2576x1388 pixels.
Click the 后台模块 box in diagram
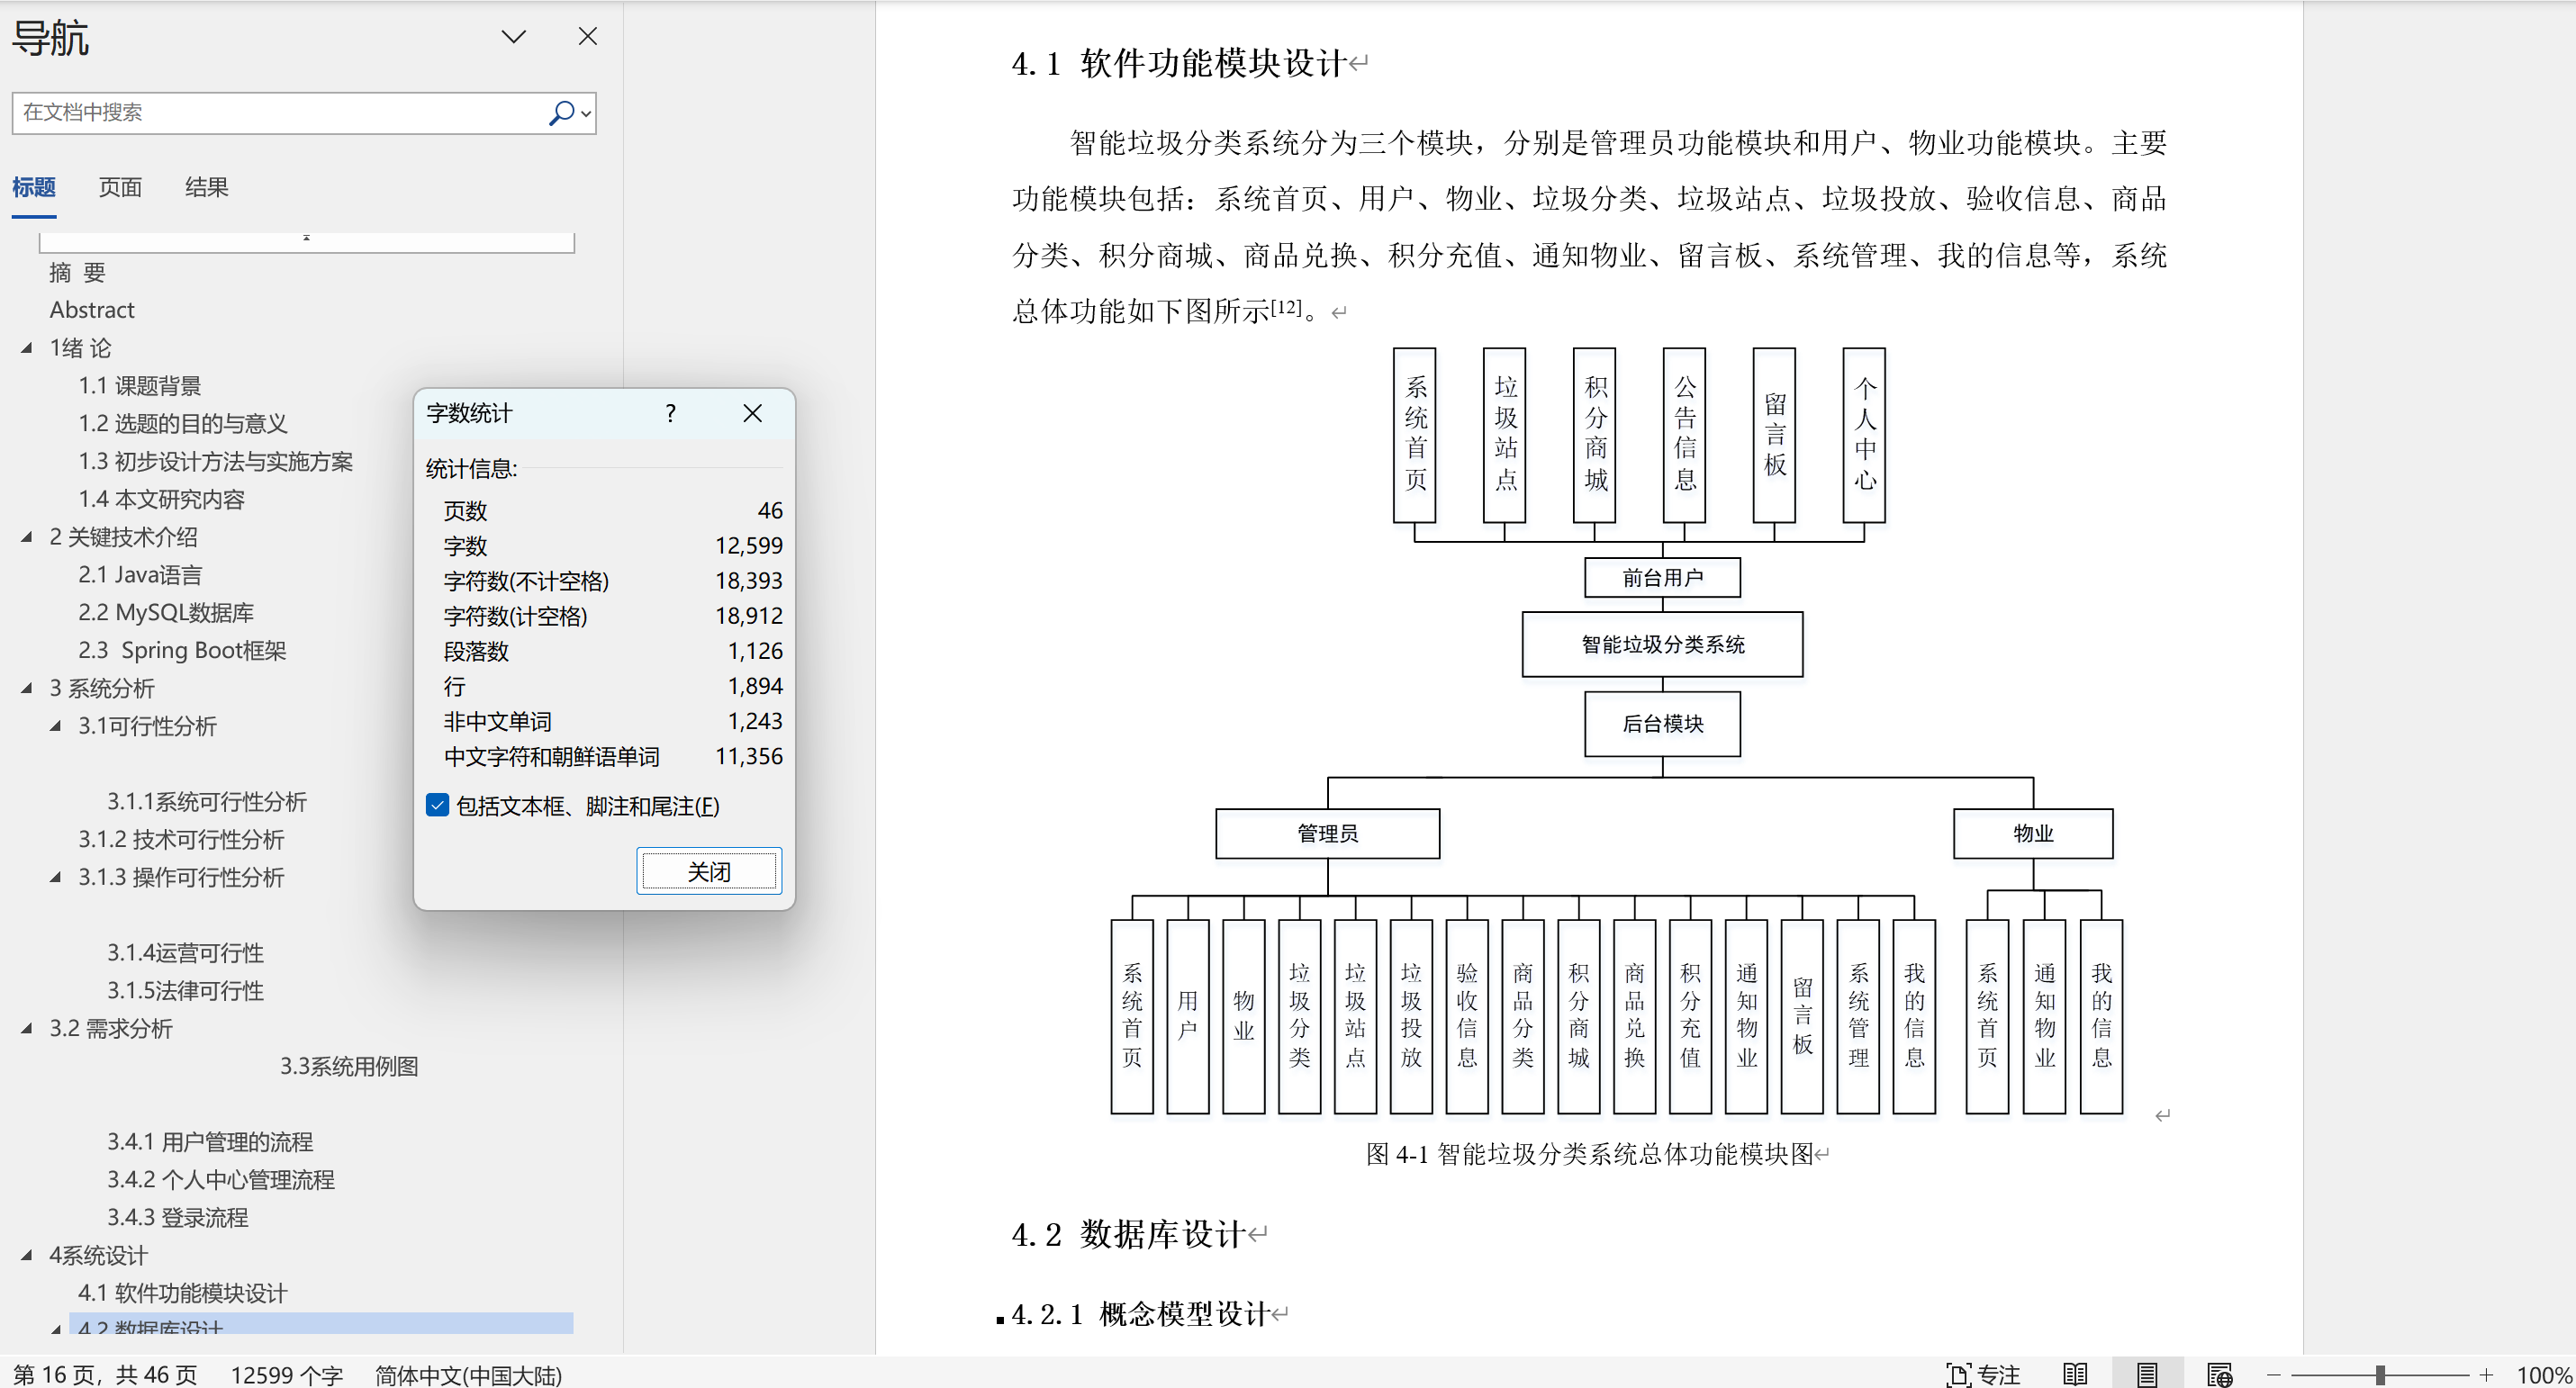(x=1662, y=724)
